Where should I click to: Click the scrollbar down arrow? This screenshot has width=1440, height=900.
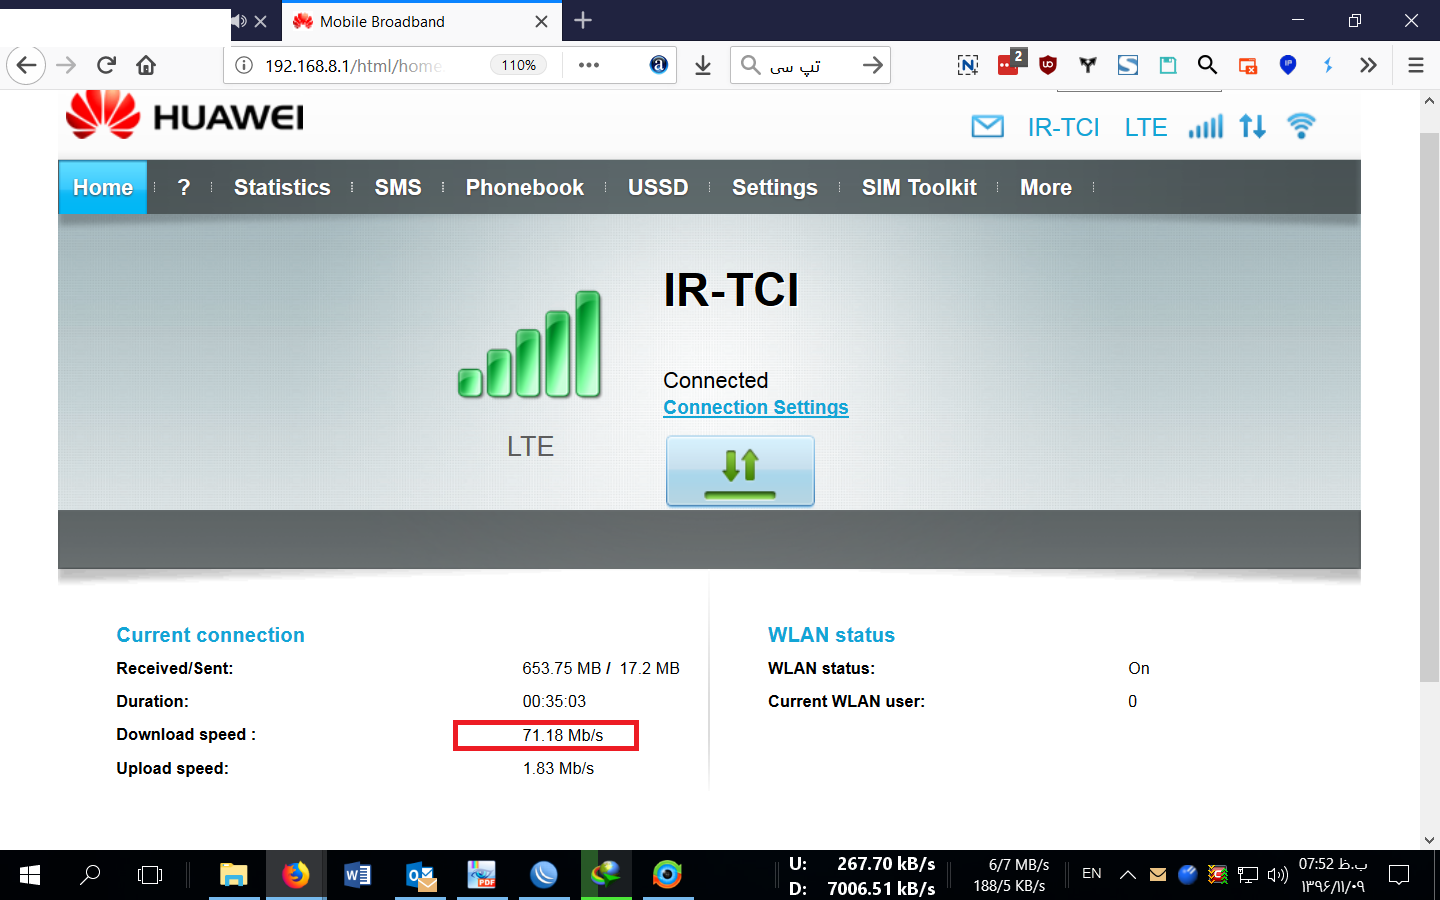[x=1429, y=840]
